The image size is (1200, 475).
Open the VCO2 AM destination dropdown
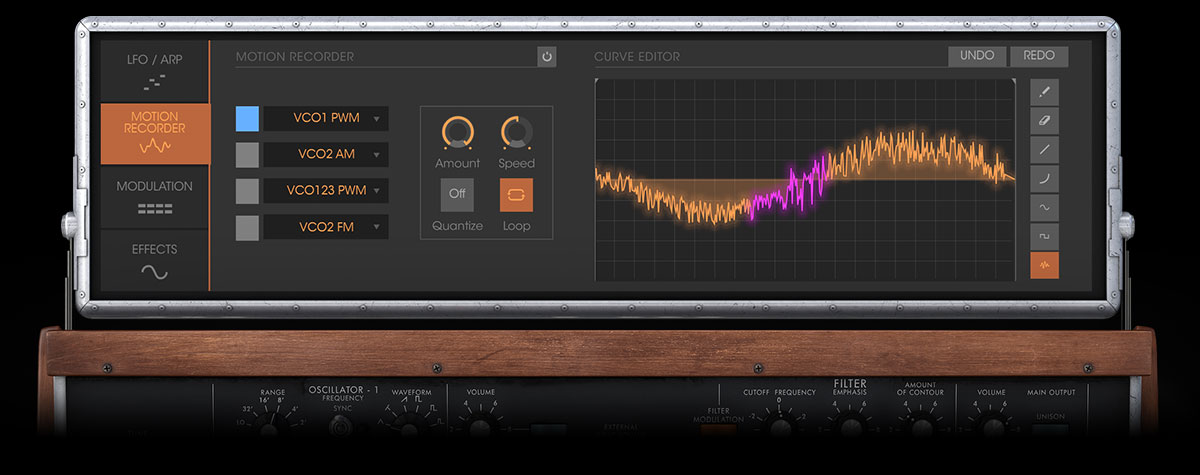326,154
